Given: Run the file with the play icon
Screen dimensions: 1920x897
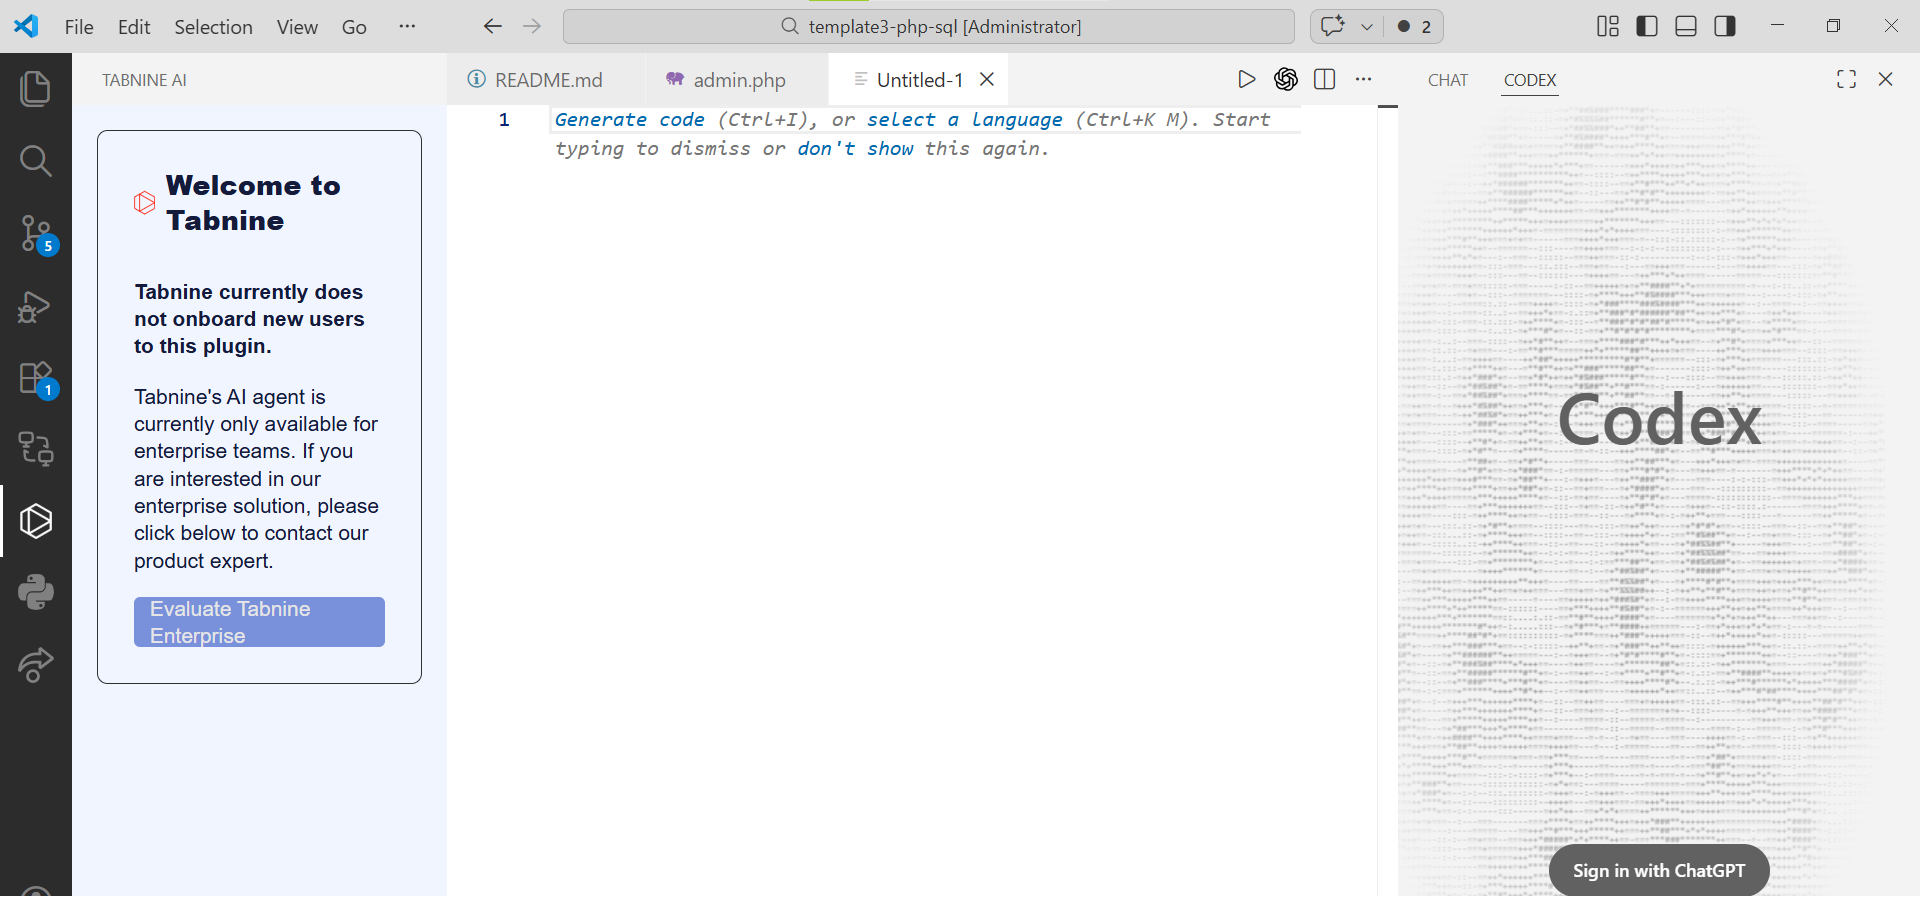Looking at the screenshot, I should pos(1246,79).
